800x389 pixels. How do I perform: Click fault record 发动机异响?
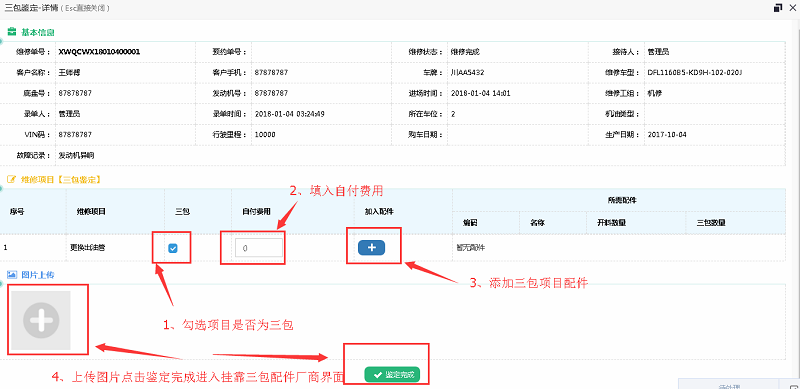(x=77, y=155)
